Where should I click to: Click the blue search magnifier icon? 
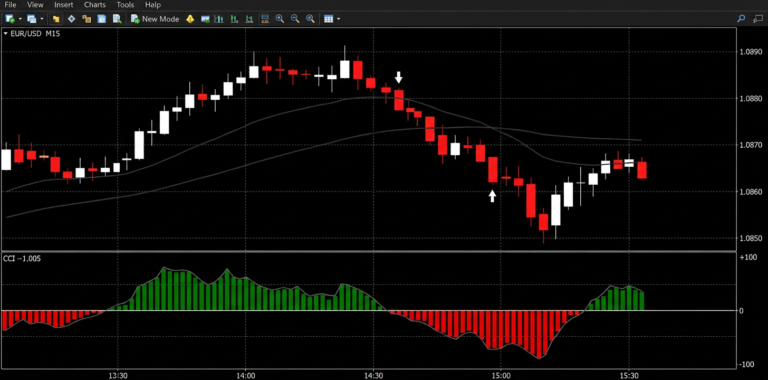pos(741,19)
